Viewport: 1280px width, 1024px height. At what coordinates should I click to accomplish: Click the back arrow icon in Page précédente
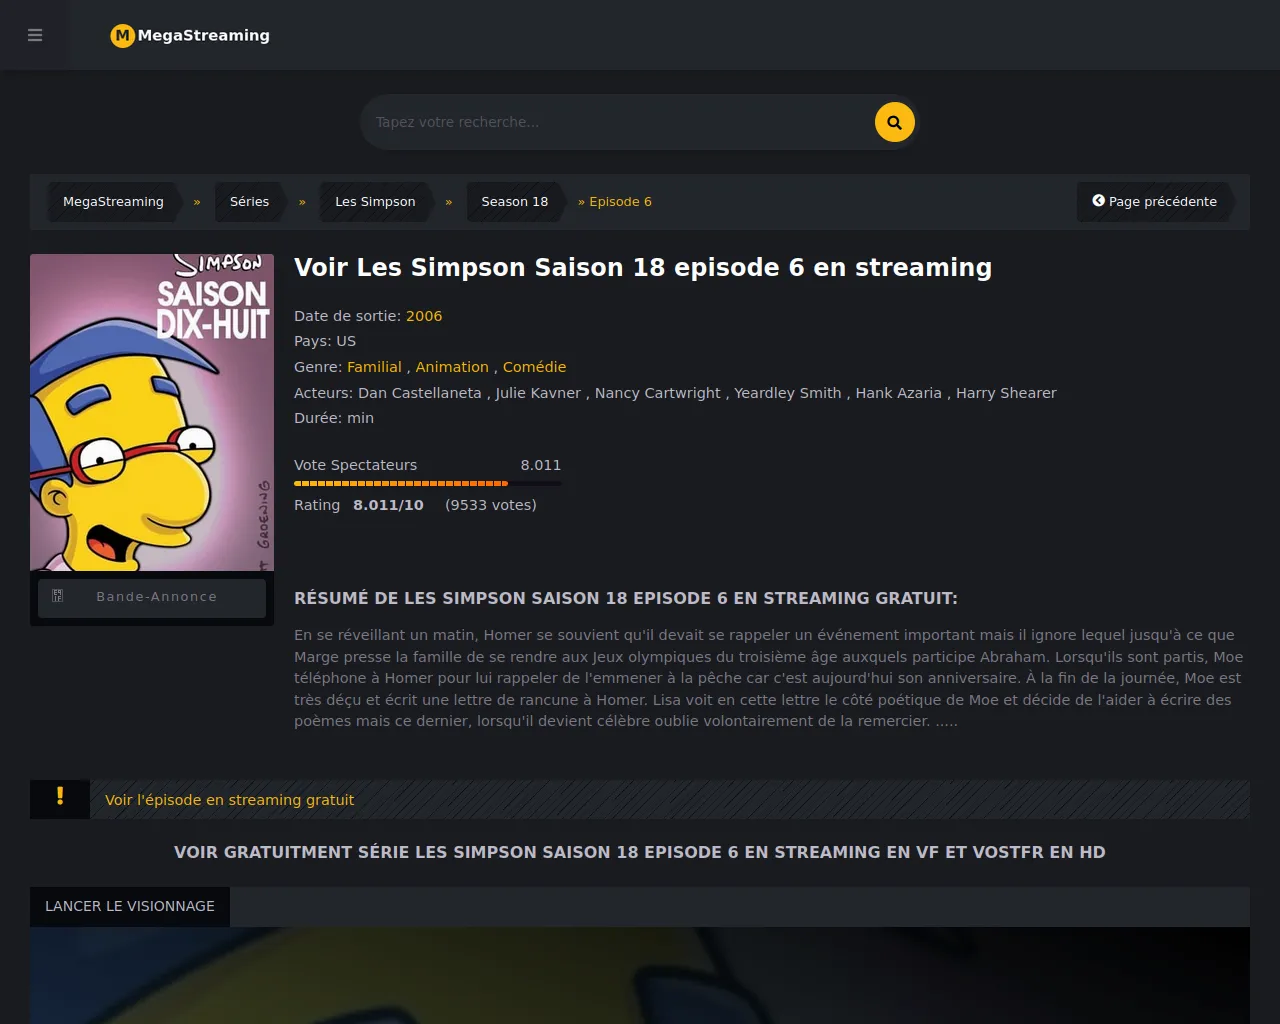pyautogui.click(x=1098, y=201)
